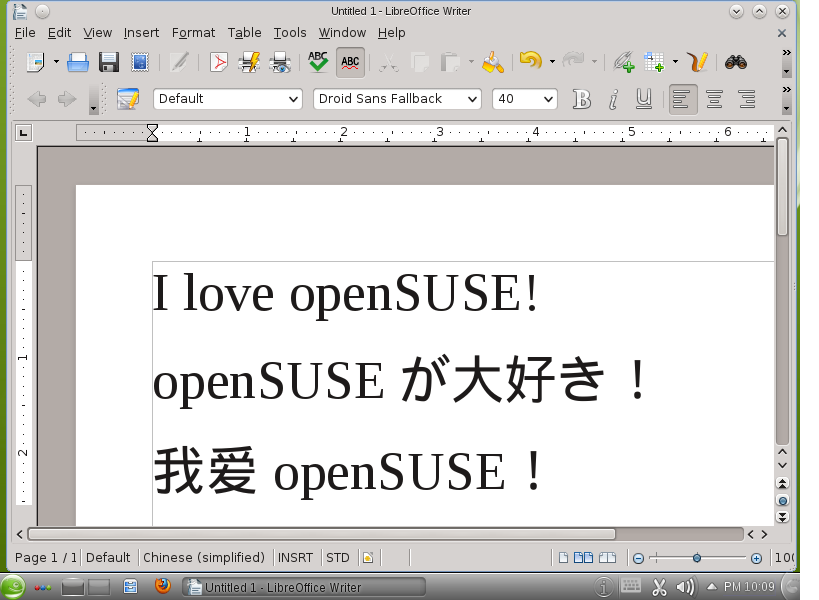
Task: Run Spelling and Grammar check
Action: 318,62
